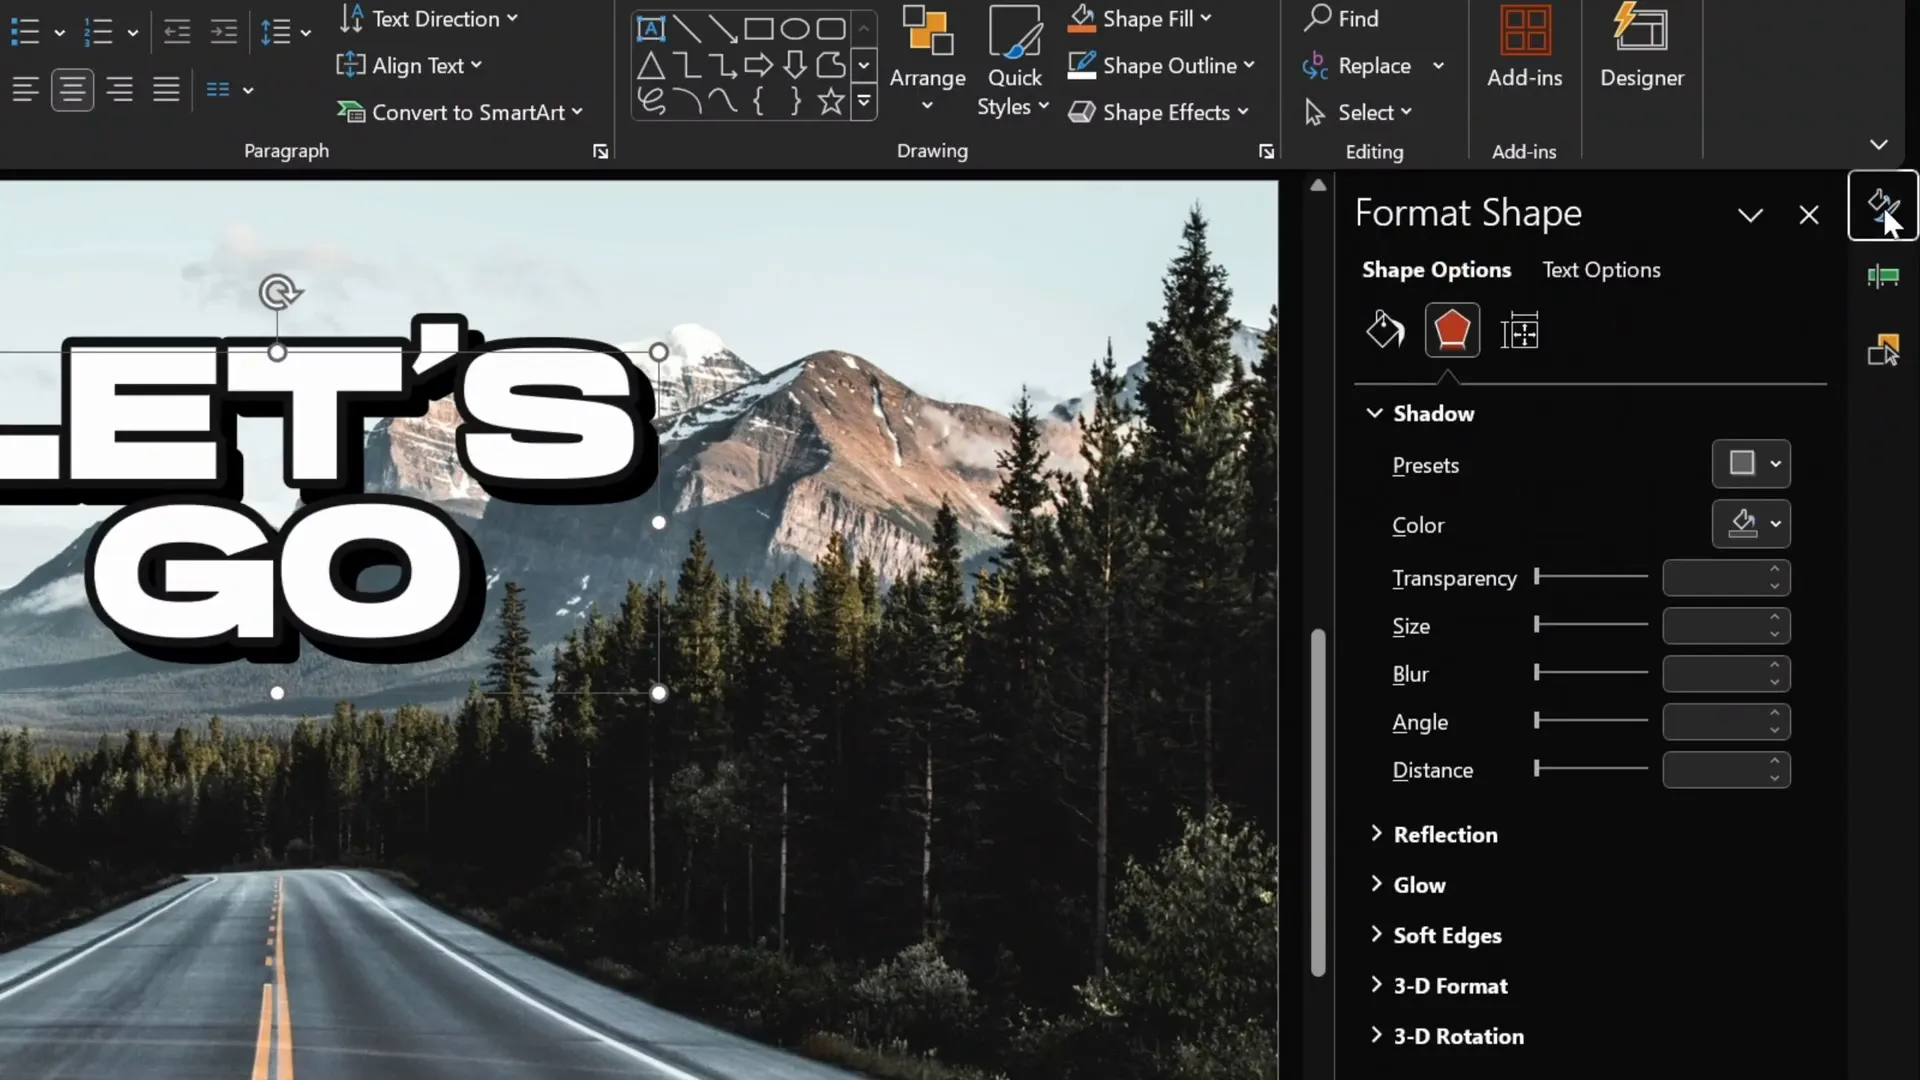The image size is (1920, 1080).
Task: Open the Drawing dialog launcher
Action: (x=1266, y=152)
